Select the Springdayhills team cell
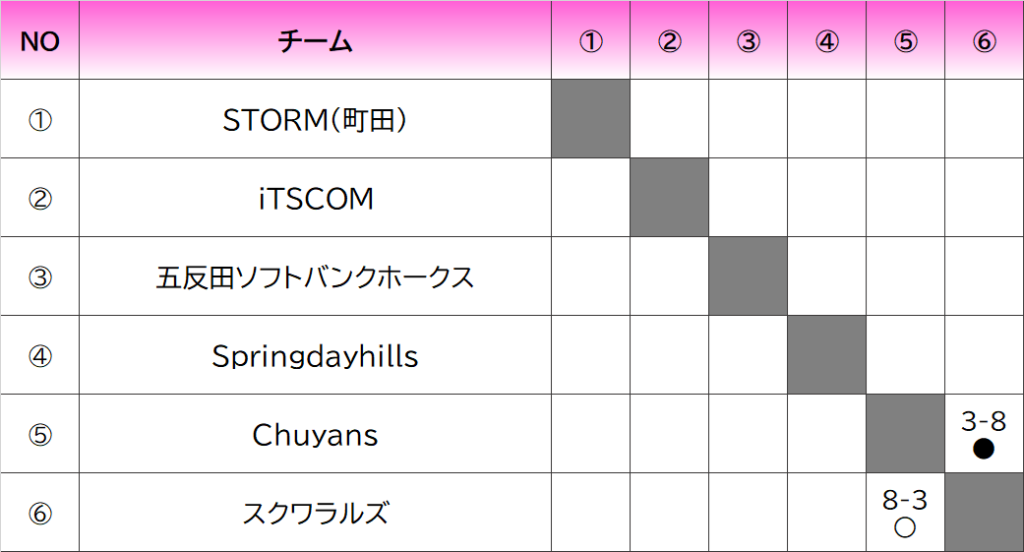Screen dimensions: 1024x552 pyautogui.click(x=315, y=355)
